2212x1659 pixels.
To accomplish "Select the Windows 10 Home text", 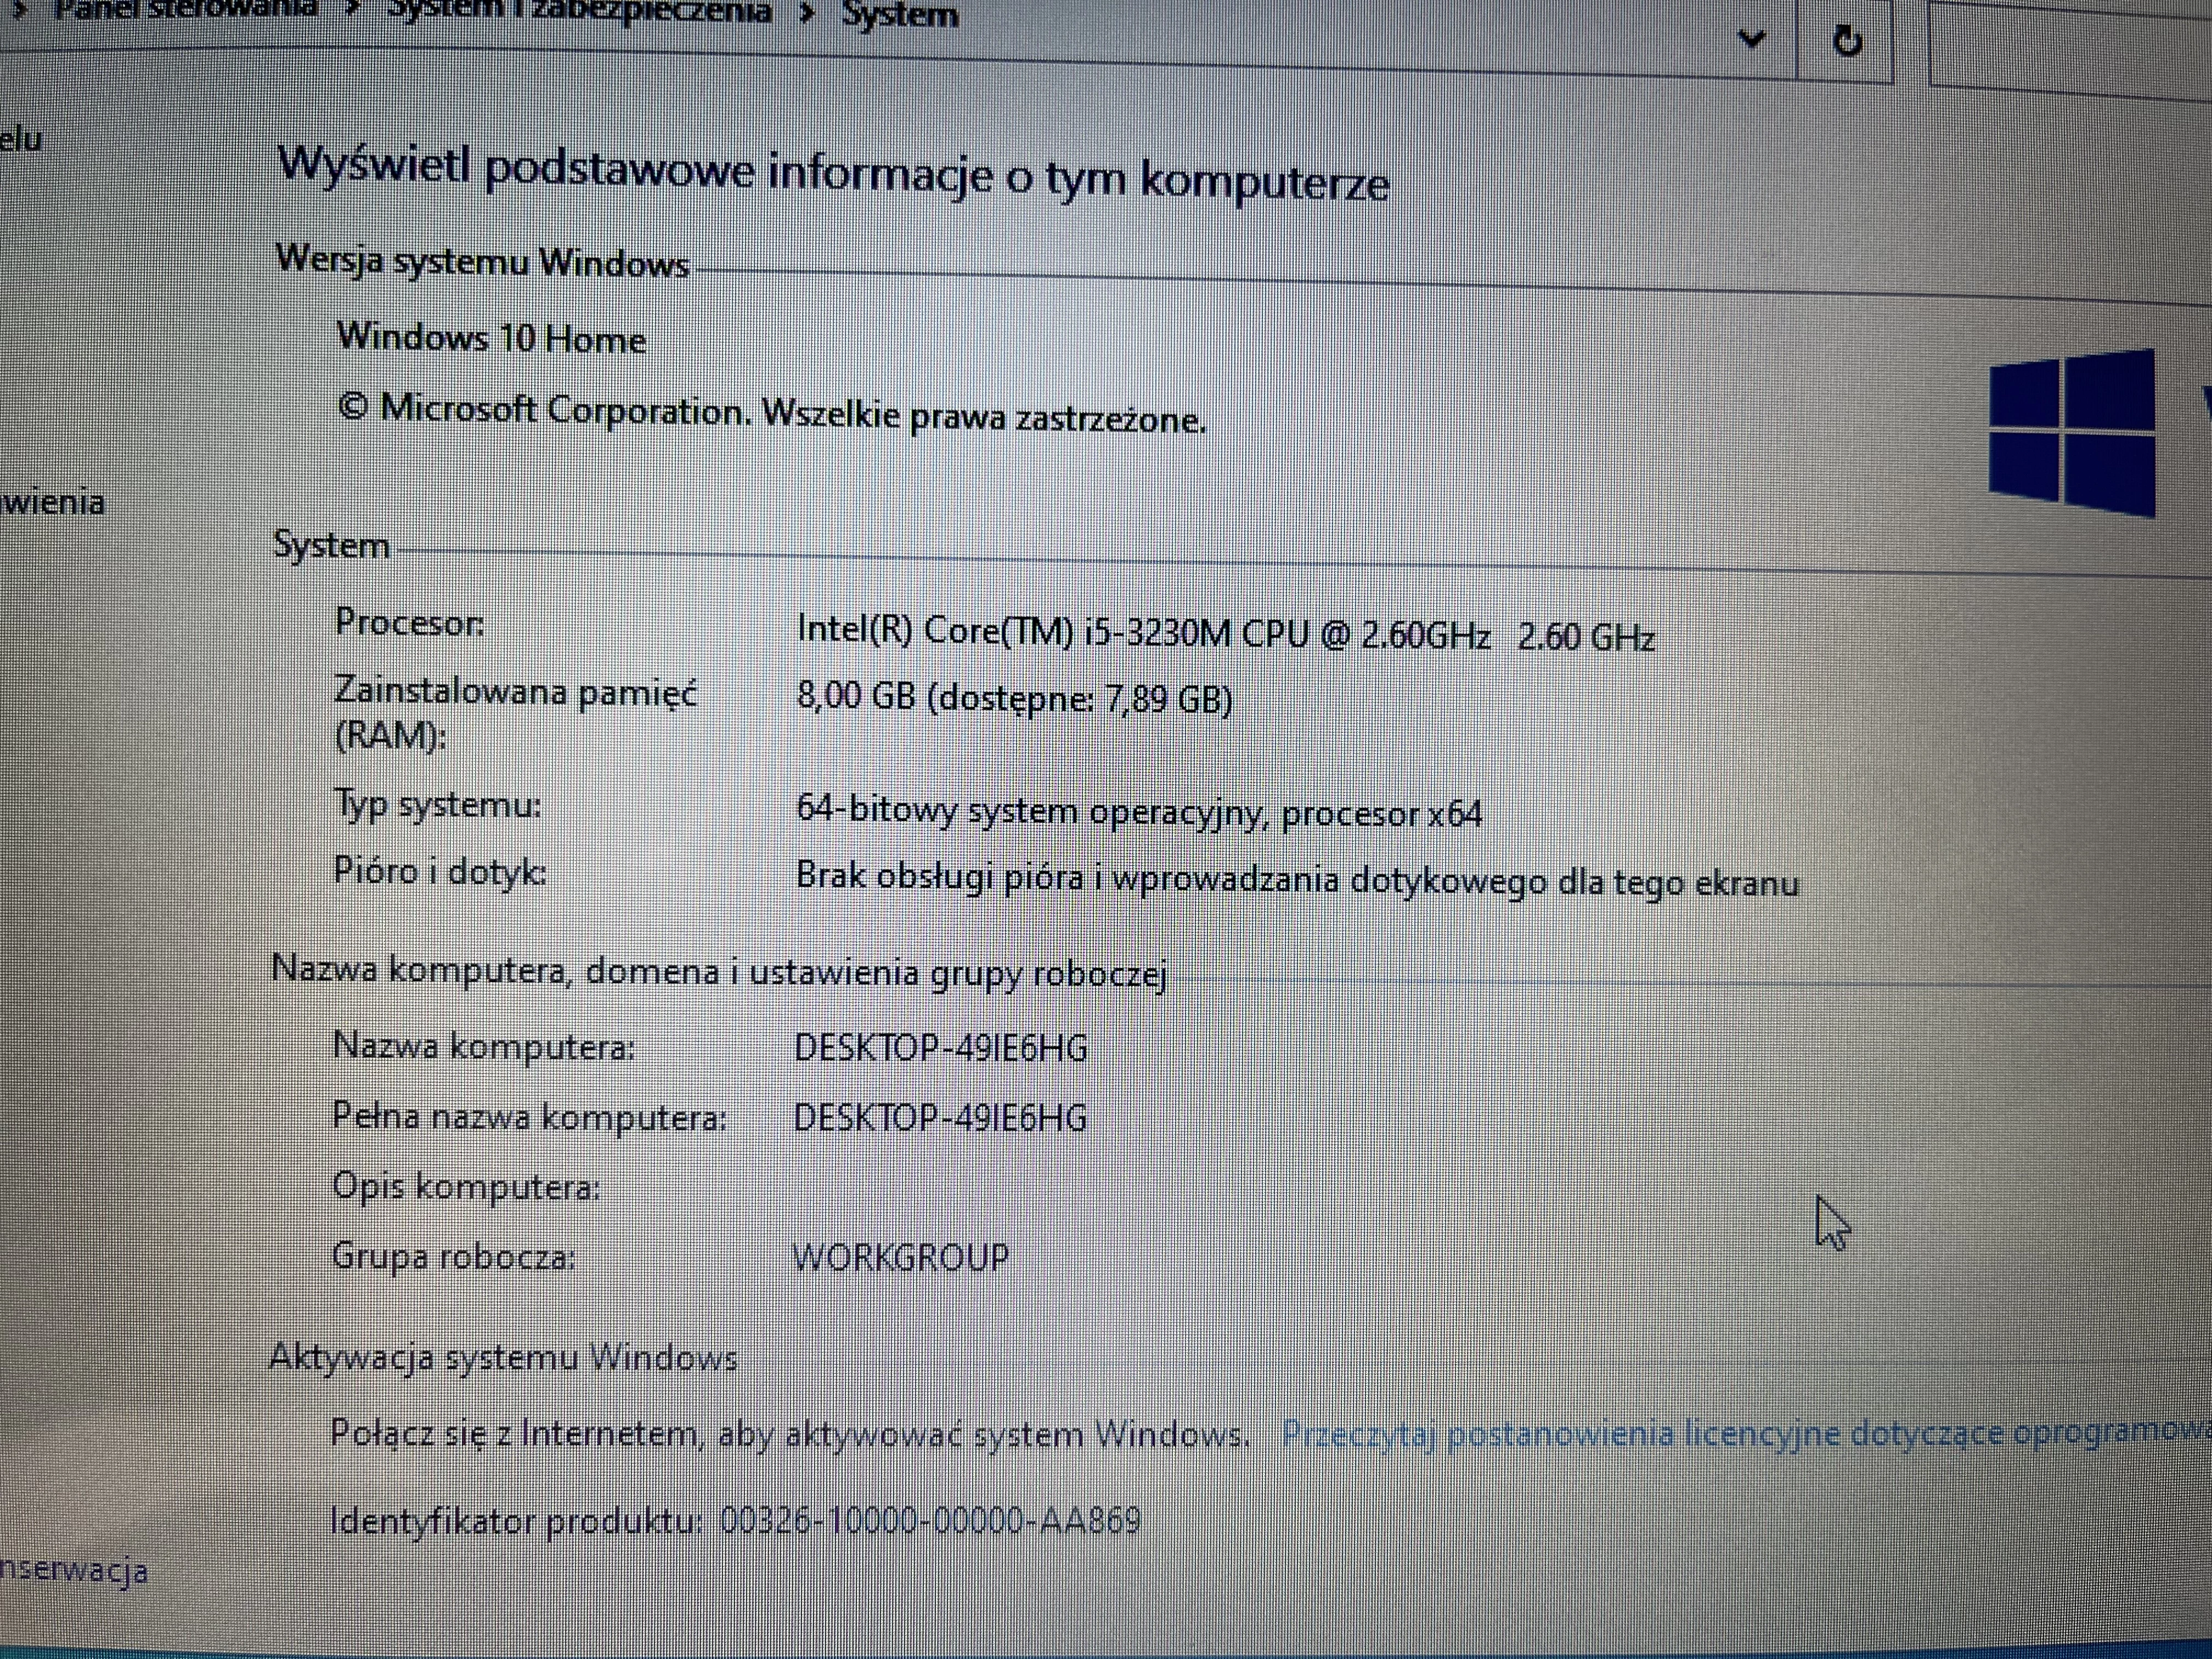I will pos(491,338).
